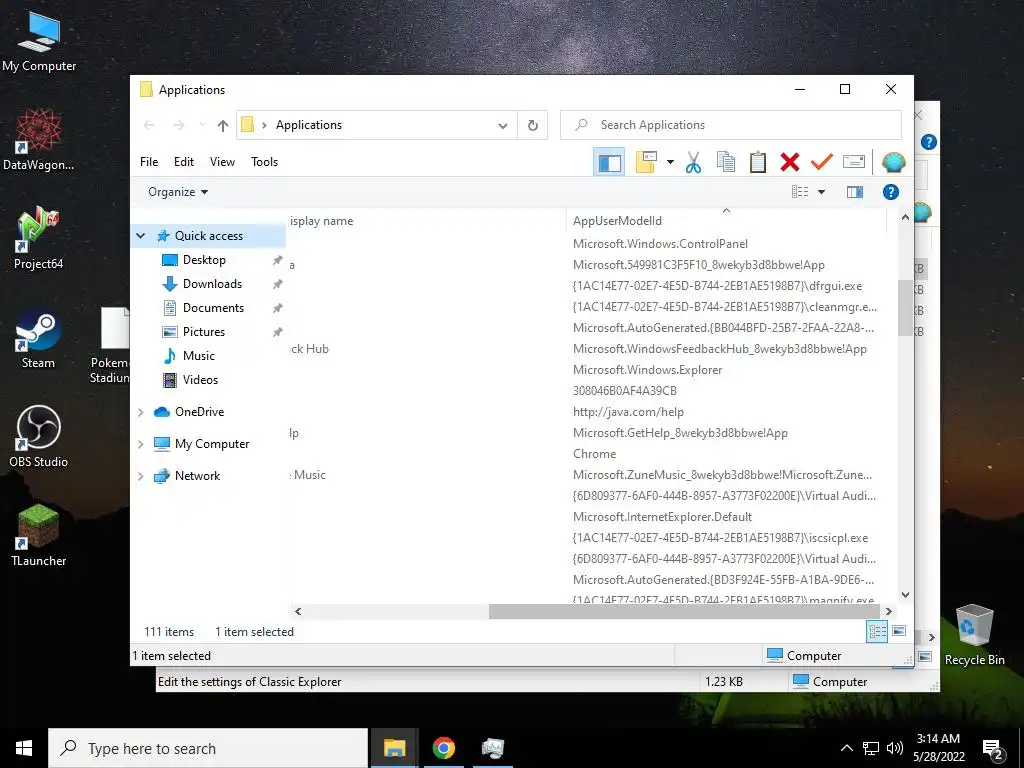Click the Paste clipboard icon
Image resolution: width=1024 pixels, height=768 pixels.
pos(758,162)
